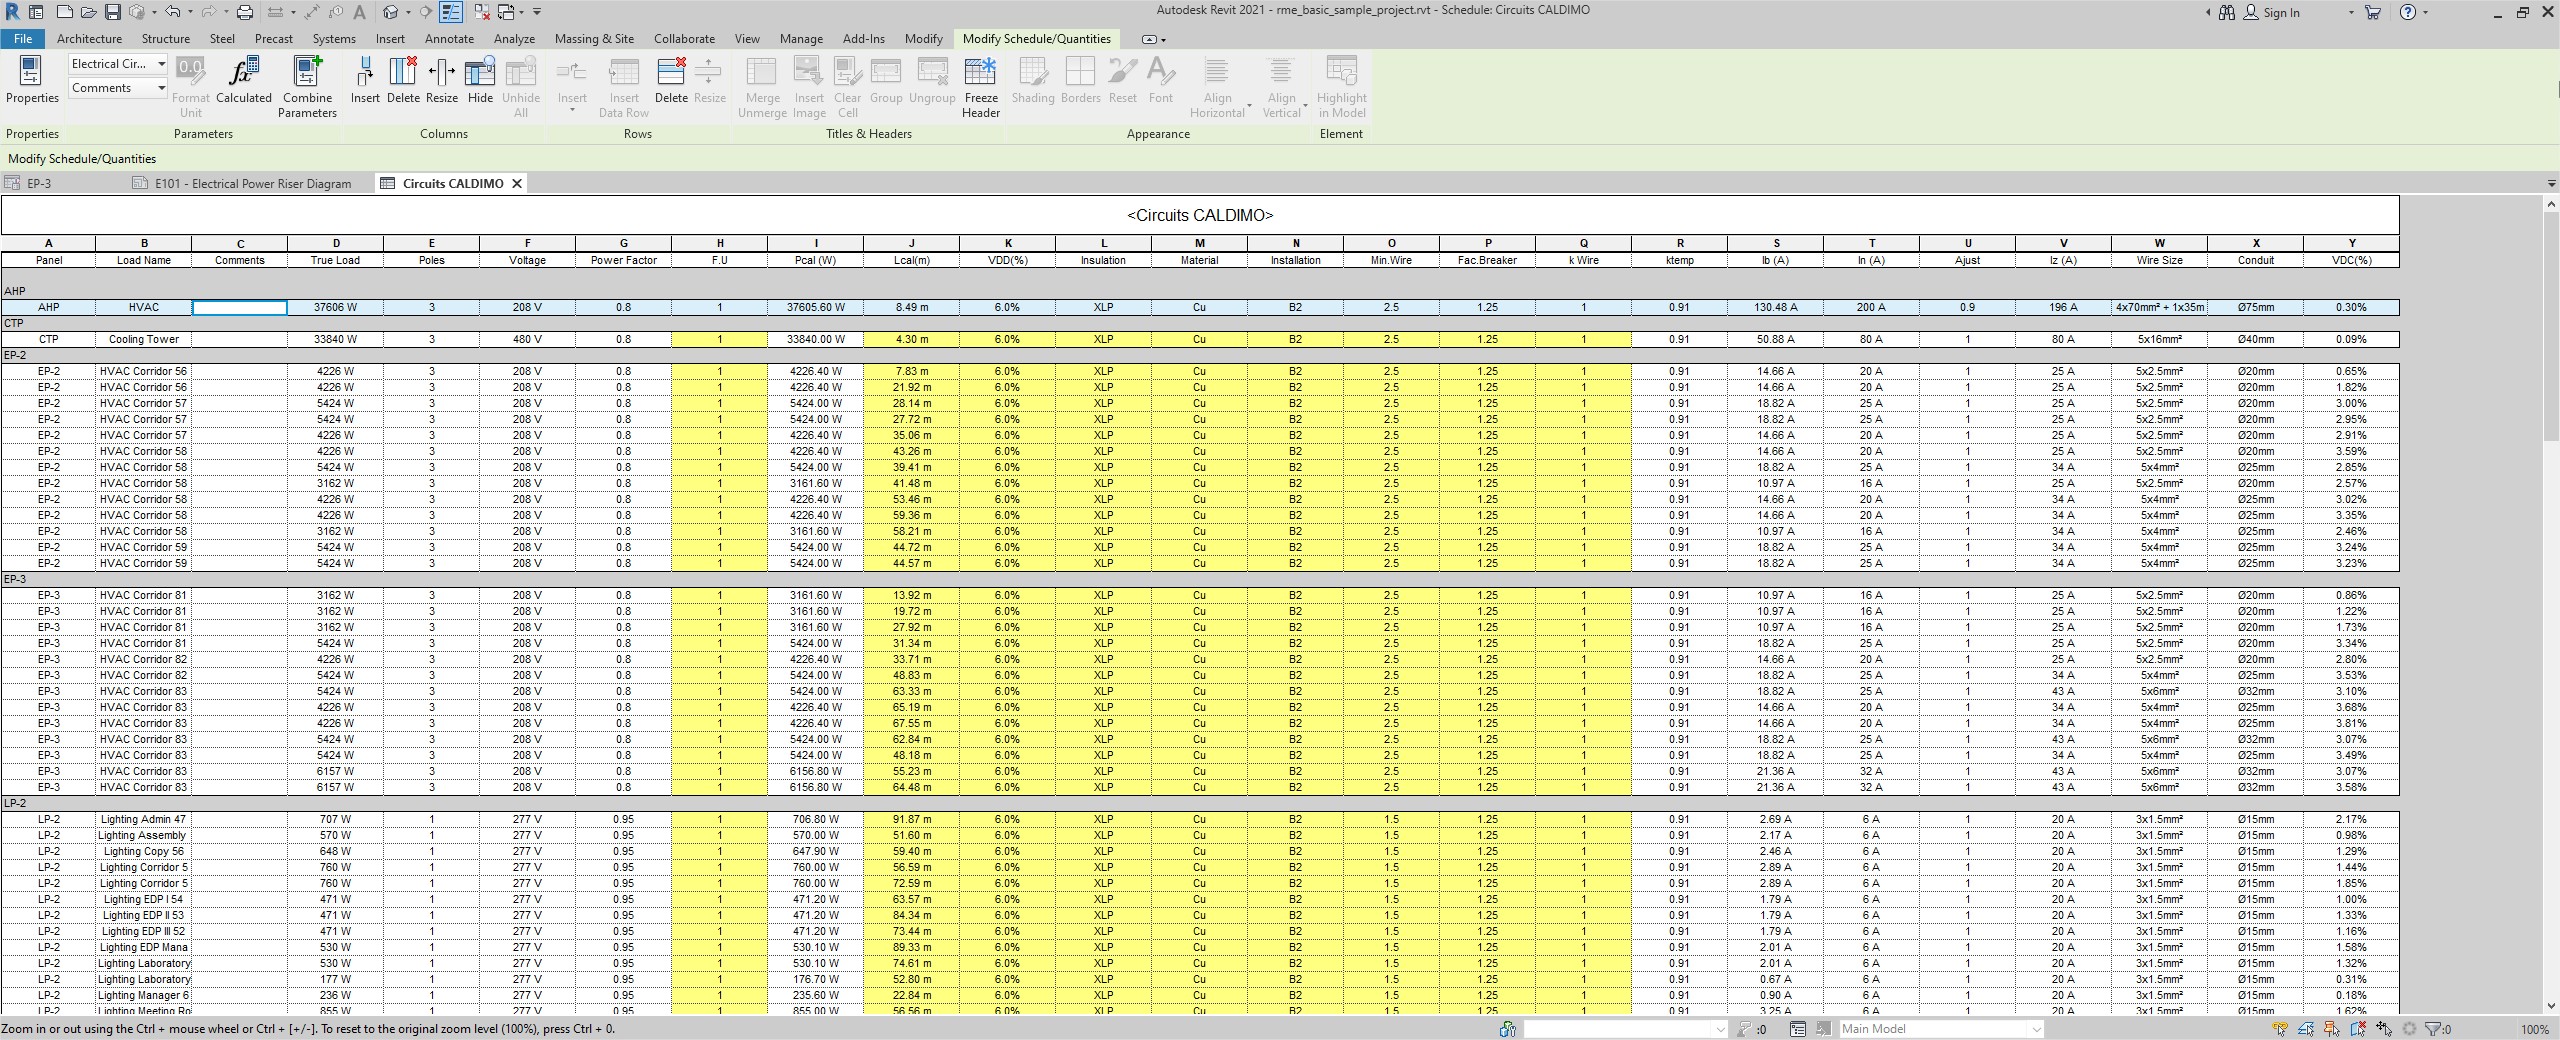
Task: Open the Systems ribbon tab
Action: 333,39
